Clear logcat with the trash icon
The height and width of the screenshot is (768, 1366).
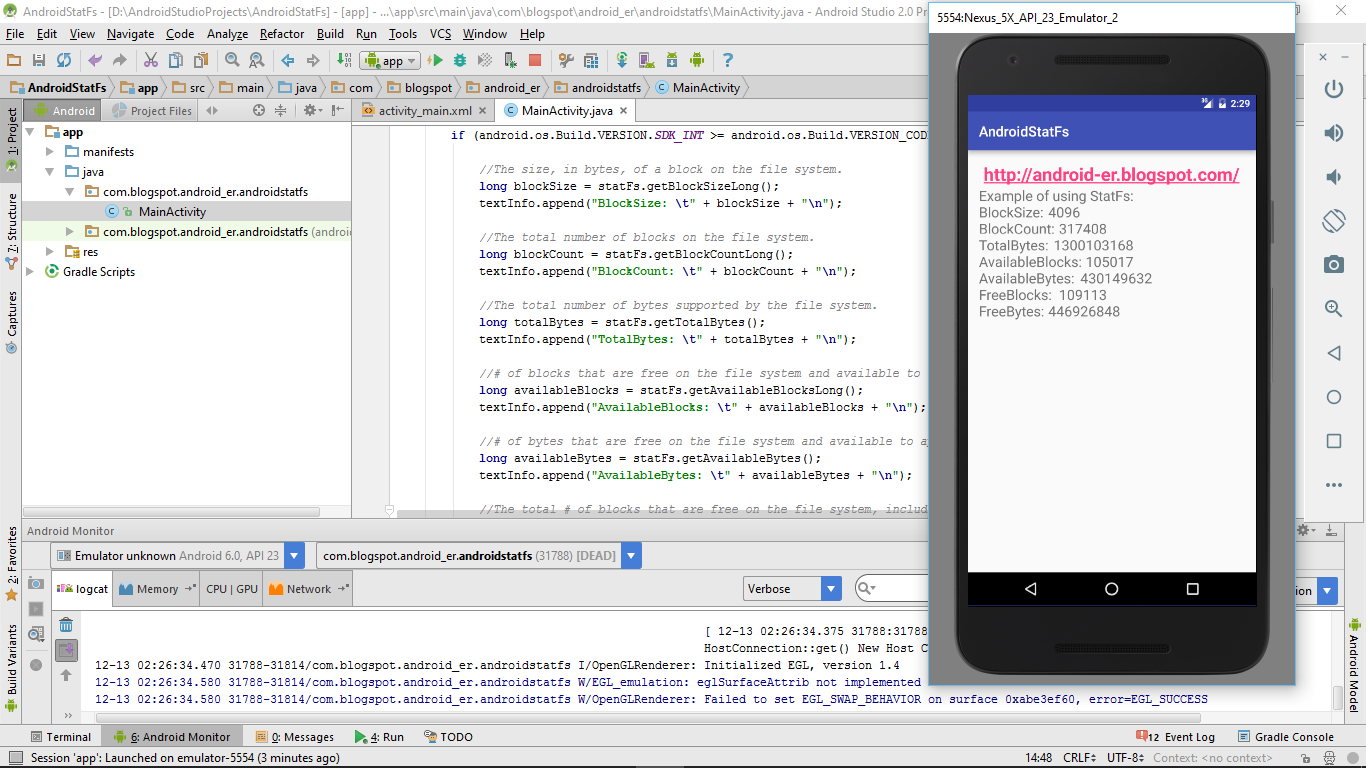point(66,625)
